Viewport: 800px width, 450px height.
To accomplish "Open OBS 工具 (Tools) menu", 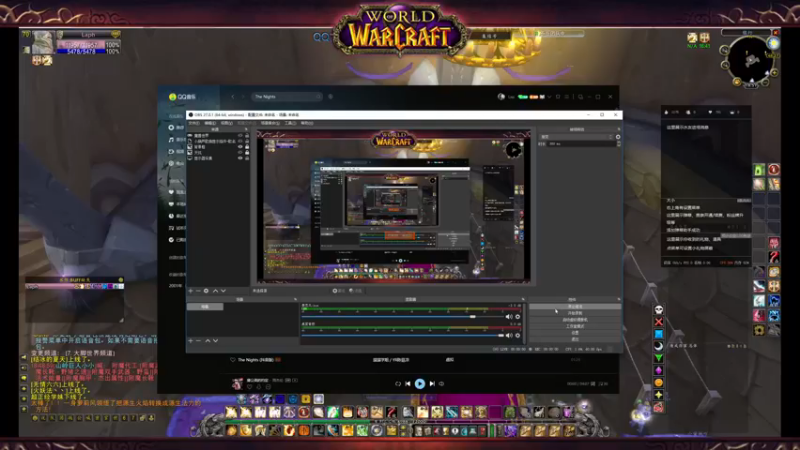I will pyautogui.click(x=290, y=123).
